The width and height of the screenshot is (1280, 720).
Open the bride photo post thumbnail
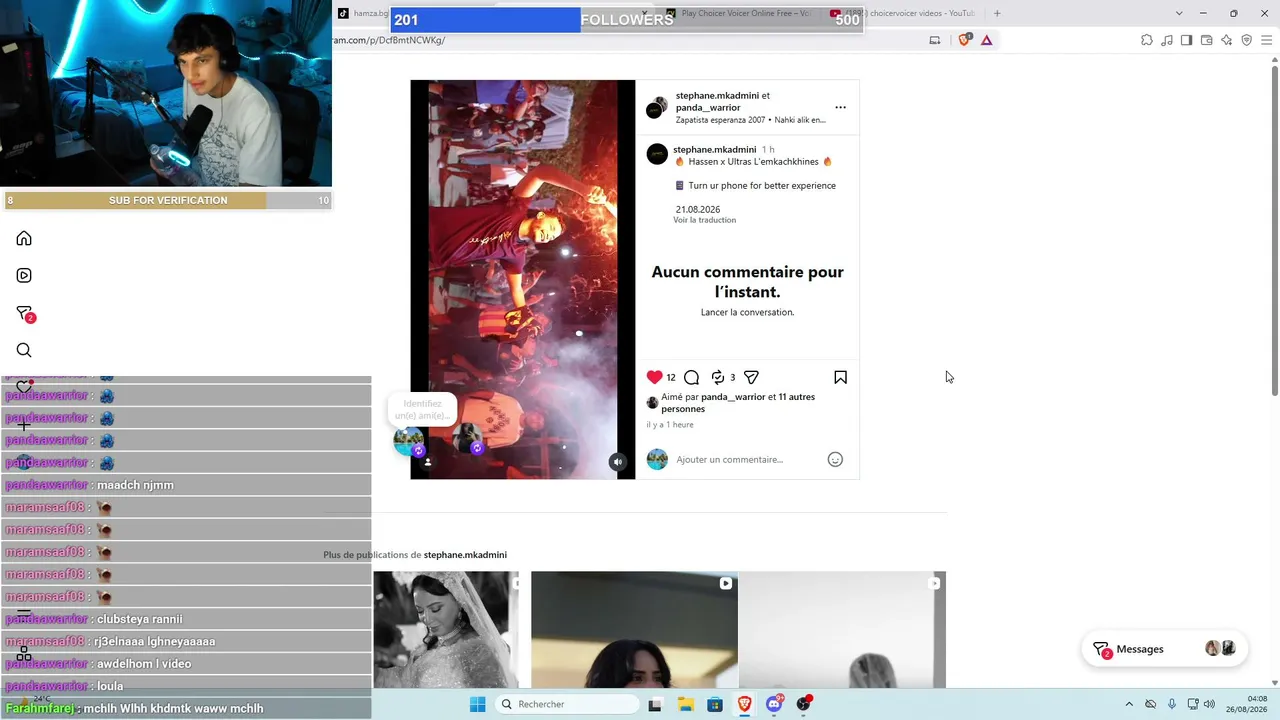click(x=446, y=630)
